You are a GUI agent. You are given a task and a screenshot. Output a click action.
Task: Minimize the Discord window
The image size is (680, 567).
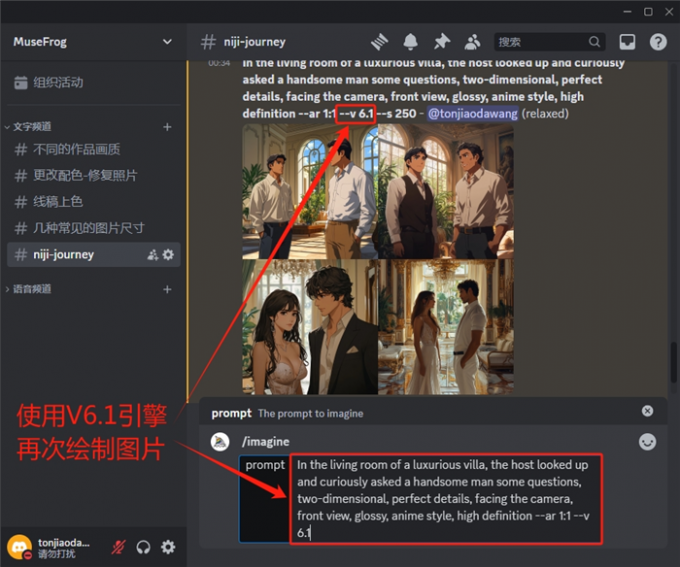click(627, 12)
